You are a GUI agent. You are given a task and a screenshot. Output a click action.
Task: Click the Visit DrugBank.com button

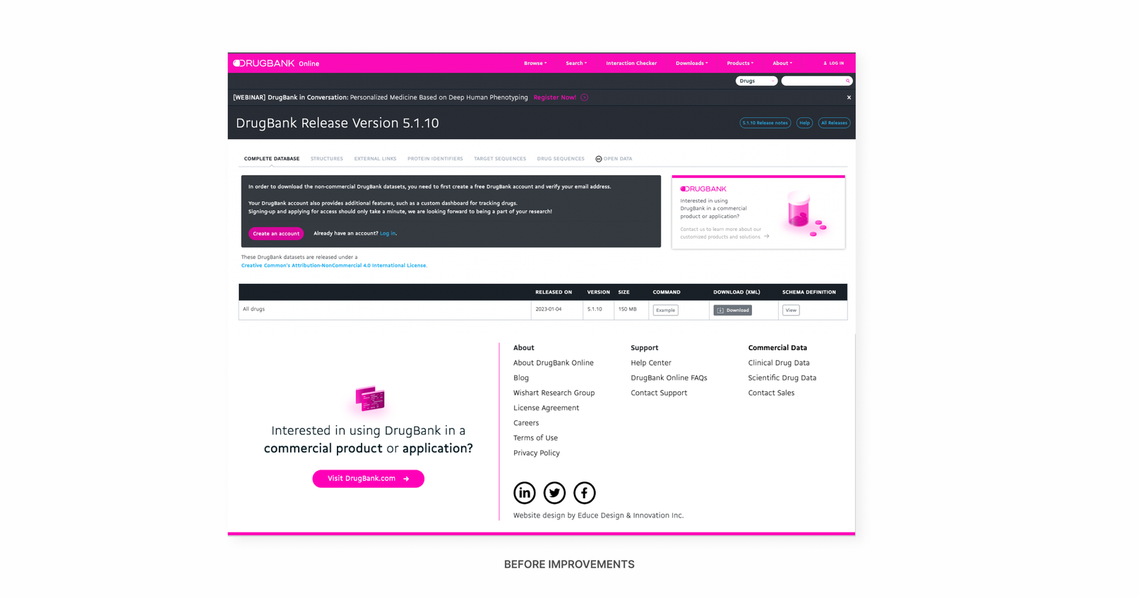click(368, 479)
